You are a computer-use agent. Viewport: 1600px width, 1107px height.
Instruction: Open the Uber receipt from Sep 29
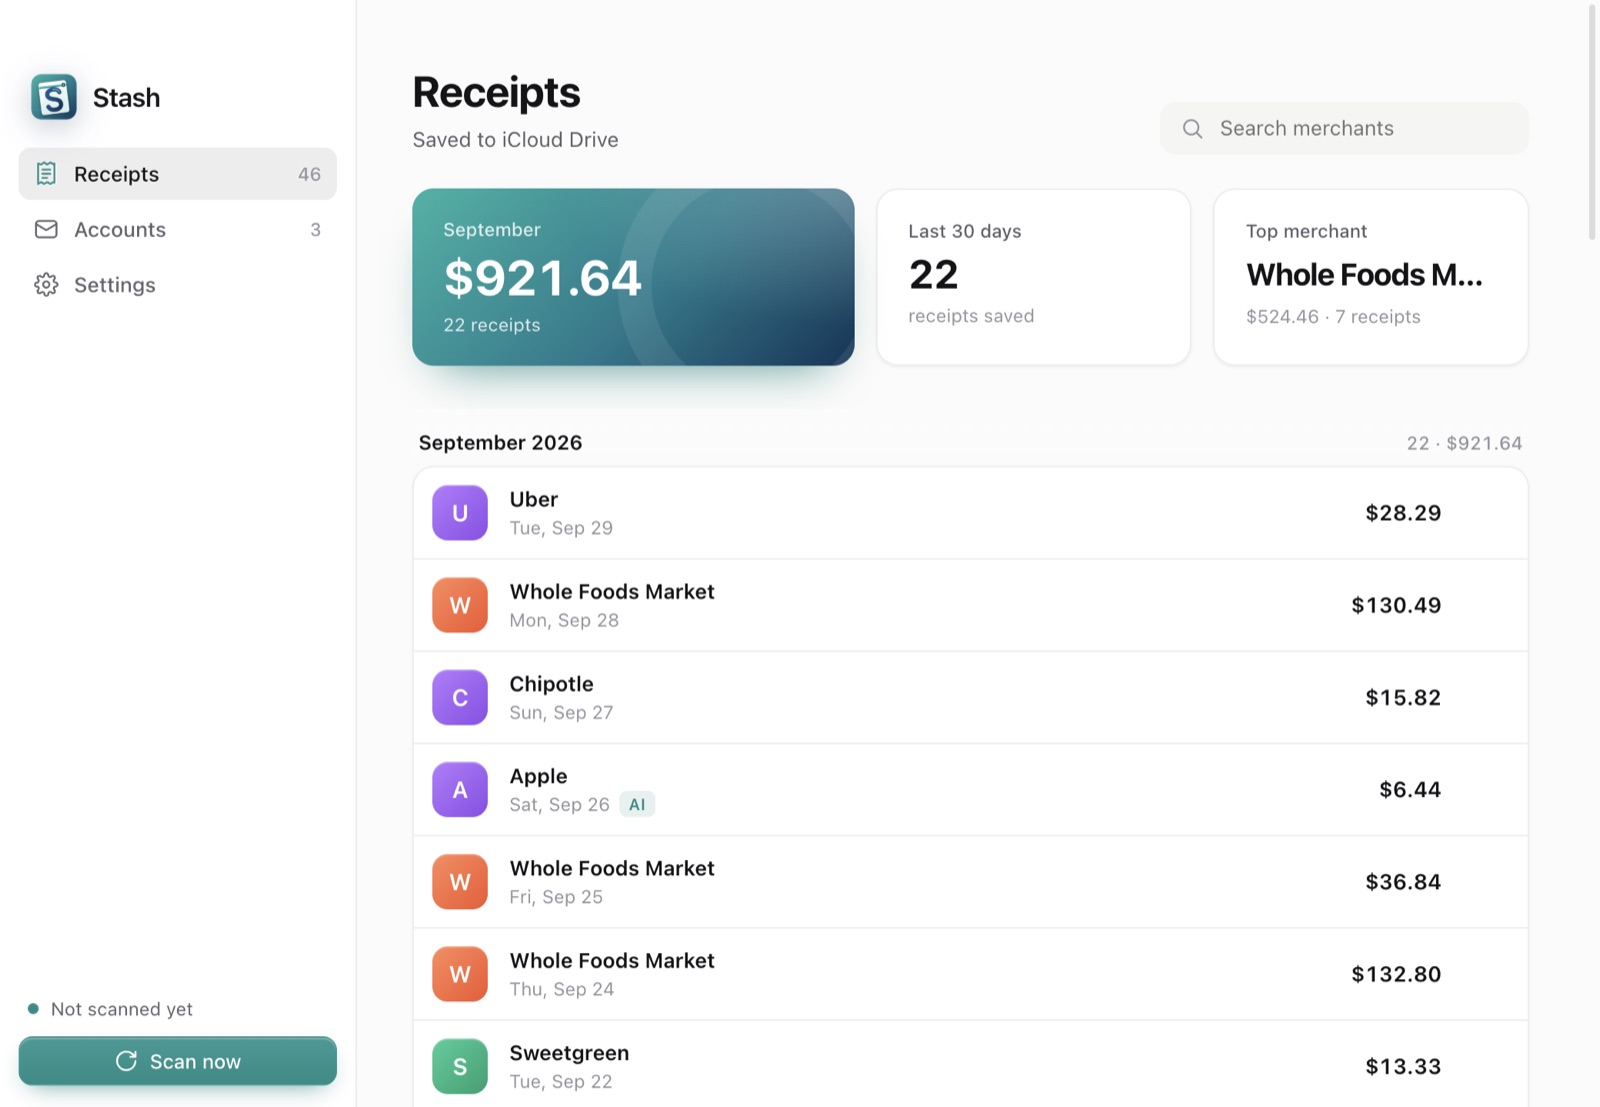(x=970, y=513)
